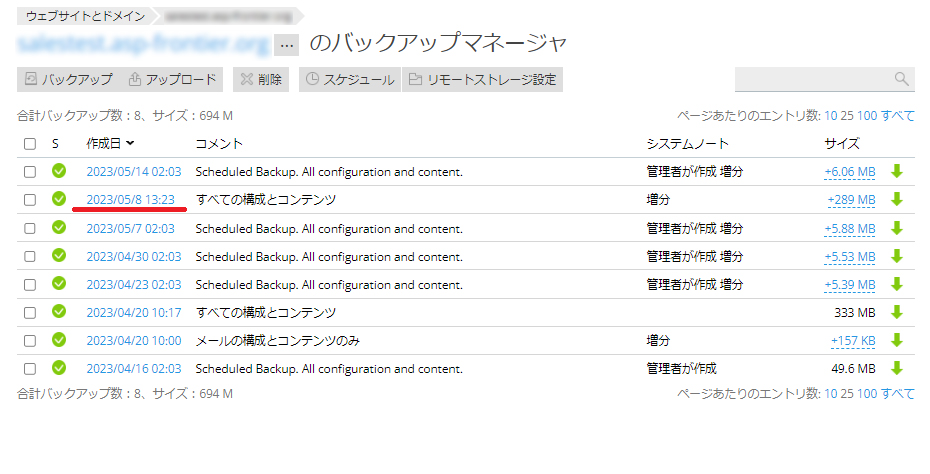Click status check icon of 2023/04/20 10:17 row
This screenshot has height=474, width=930.
pyautogui.click(x=59, y=311)
